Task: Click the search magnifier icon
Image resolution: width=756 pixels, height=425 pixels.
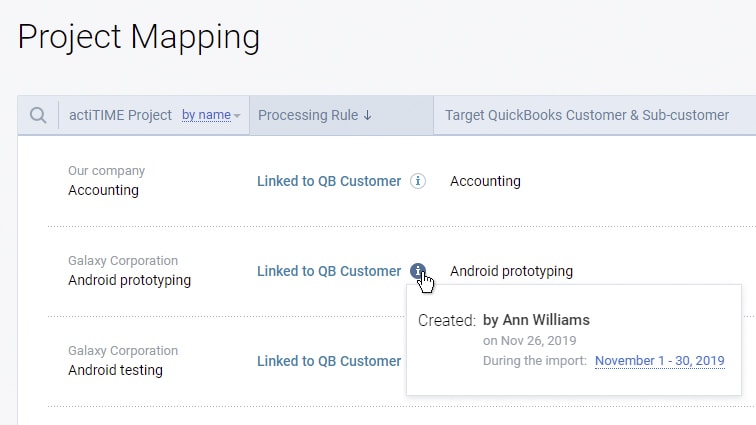Action: [38, 115]
